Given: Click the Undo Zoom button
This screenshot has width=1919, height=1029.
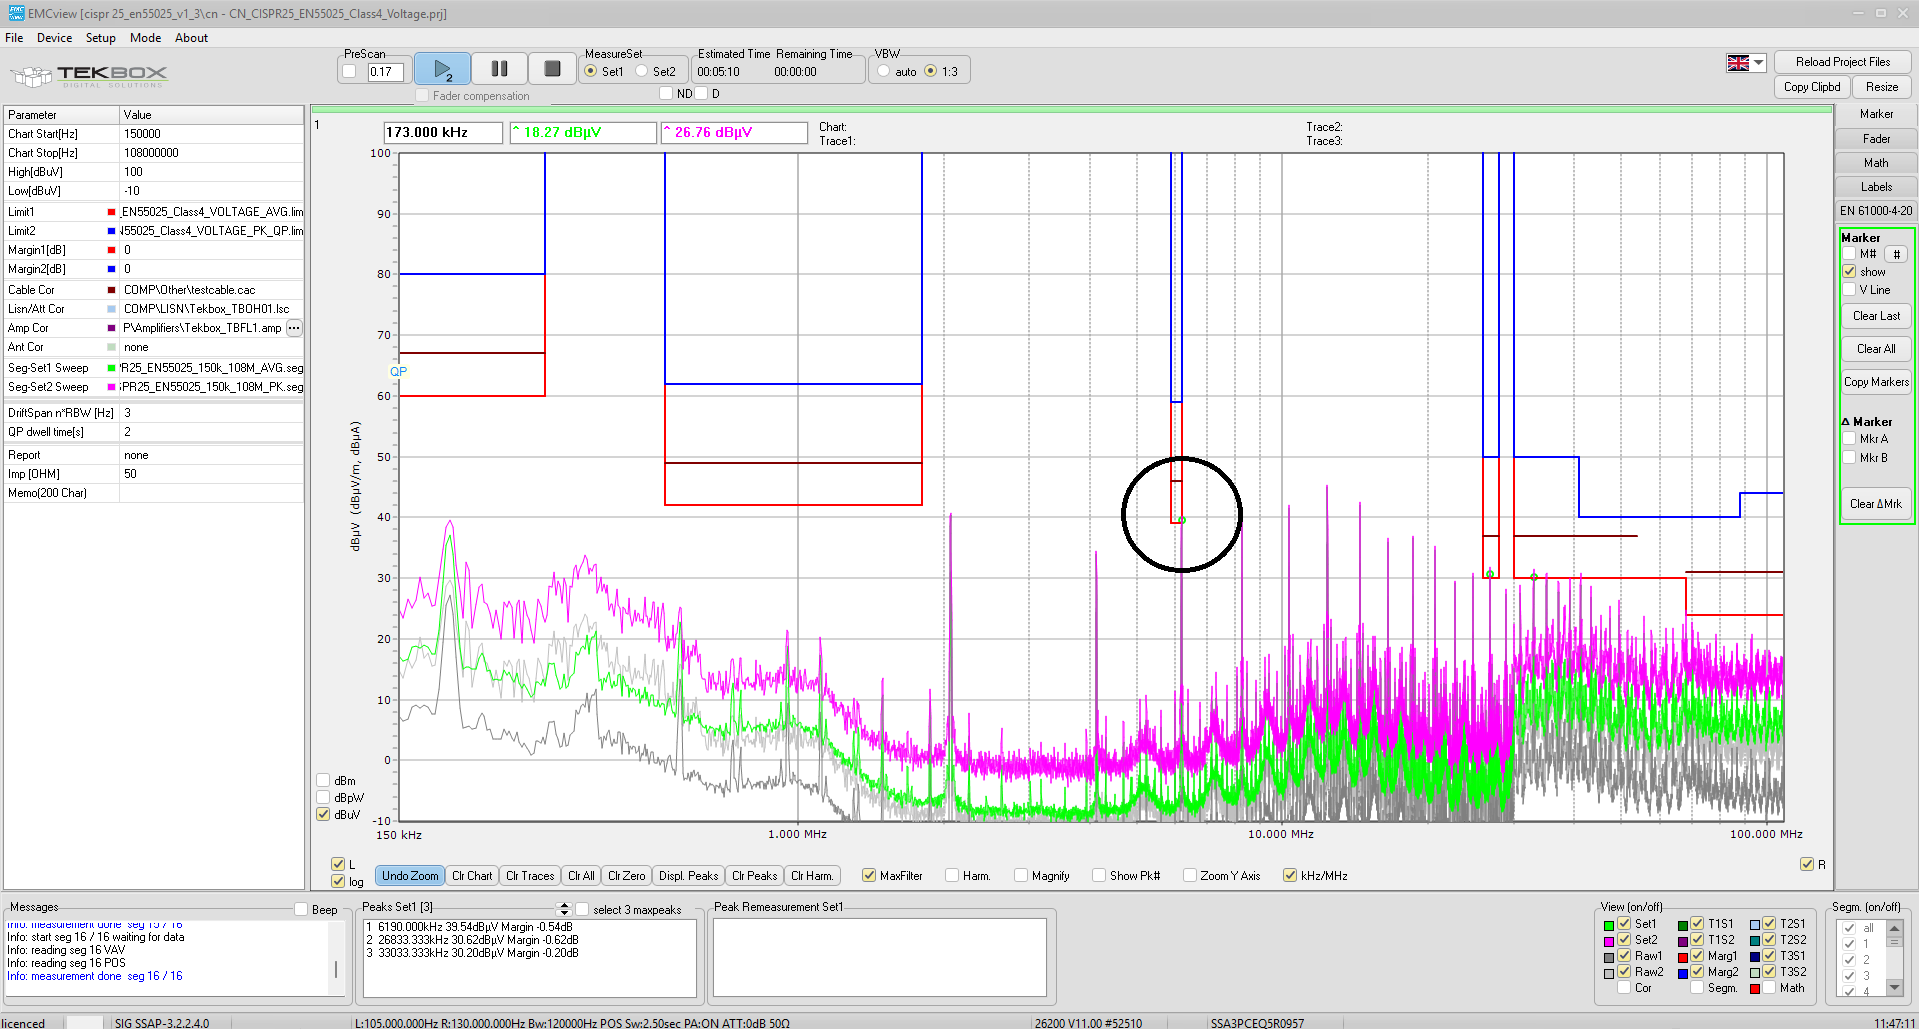Looking at the screenshot, I should (x=410, y=876).
